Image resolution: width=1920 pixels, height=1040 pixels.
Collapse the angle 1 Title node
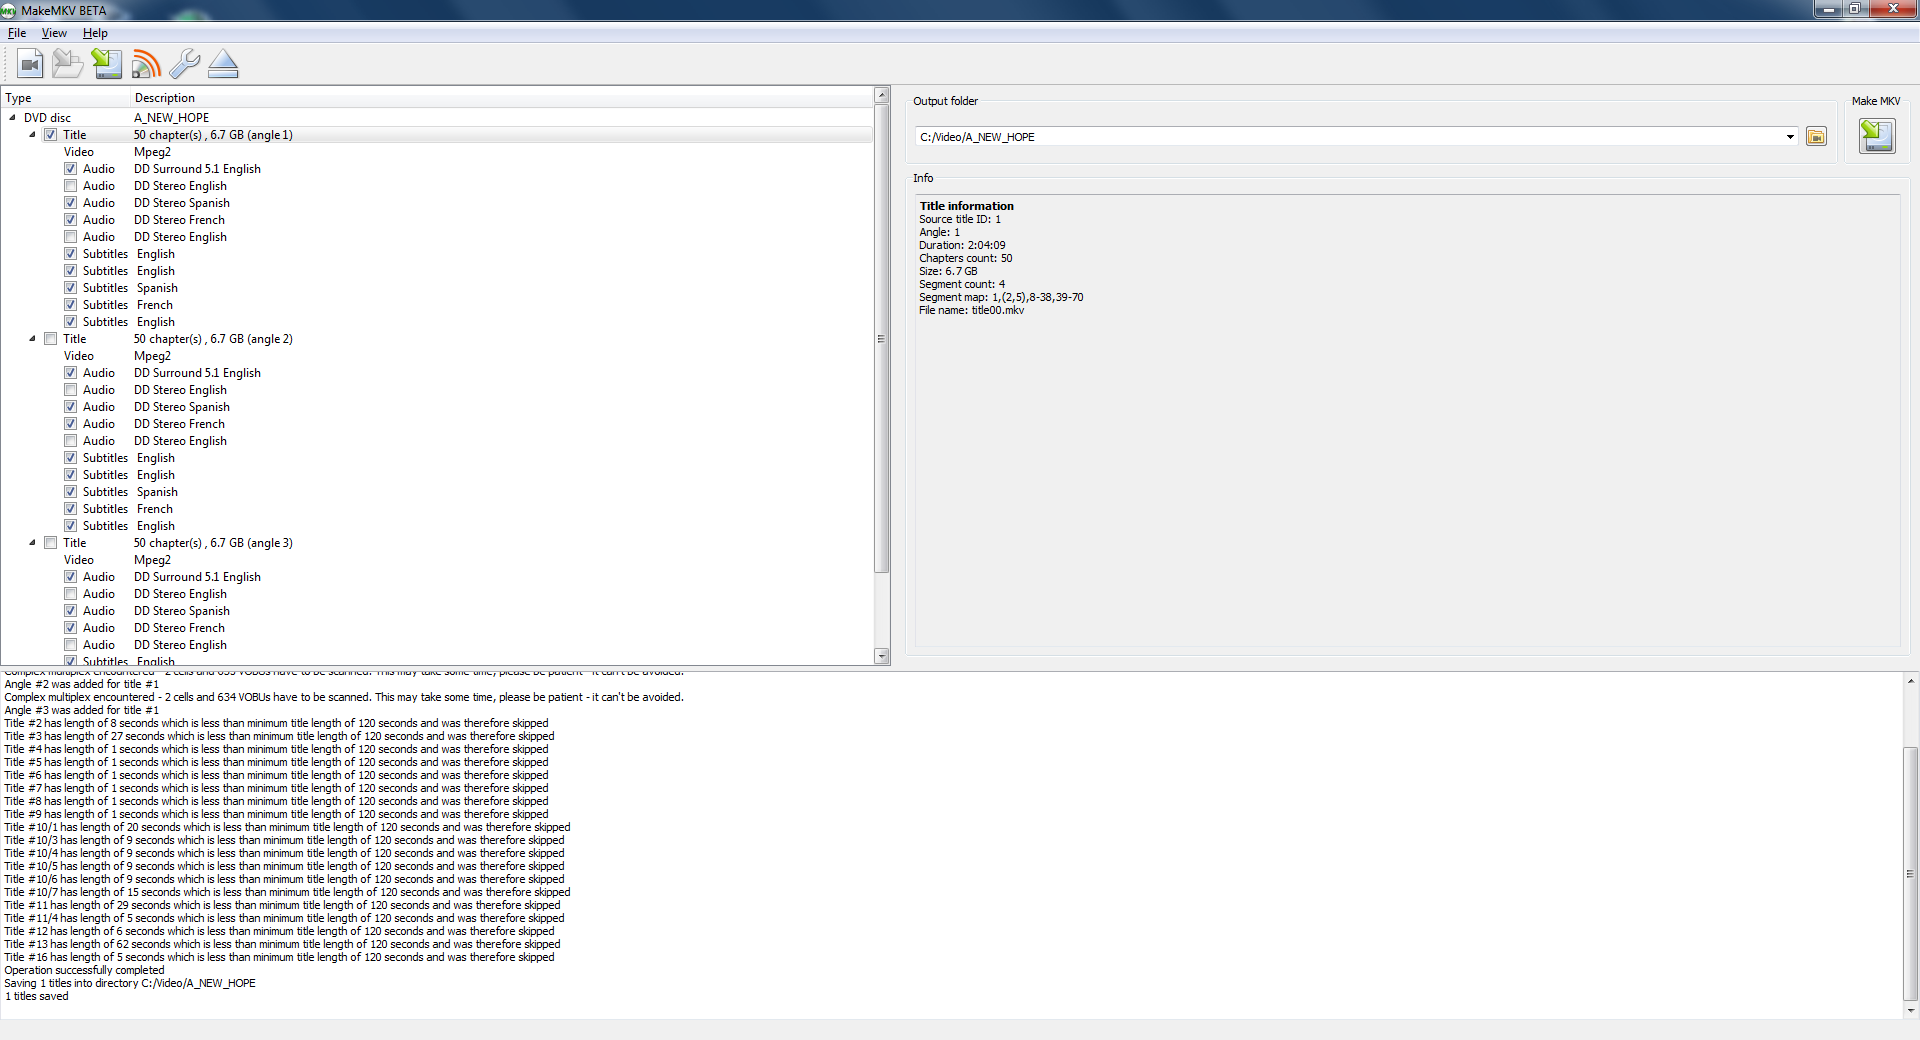32,134
